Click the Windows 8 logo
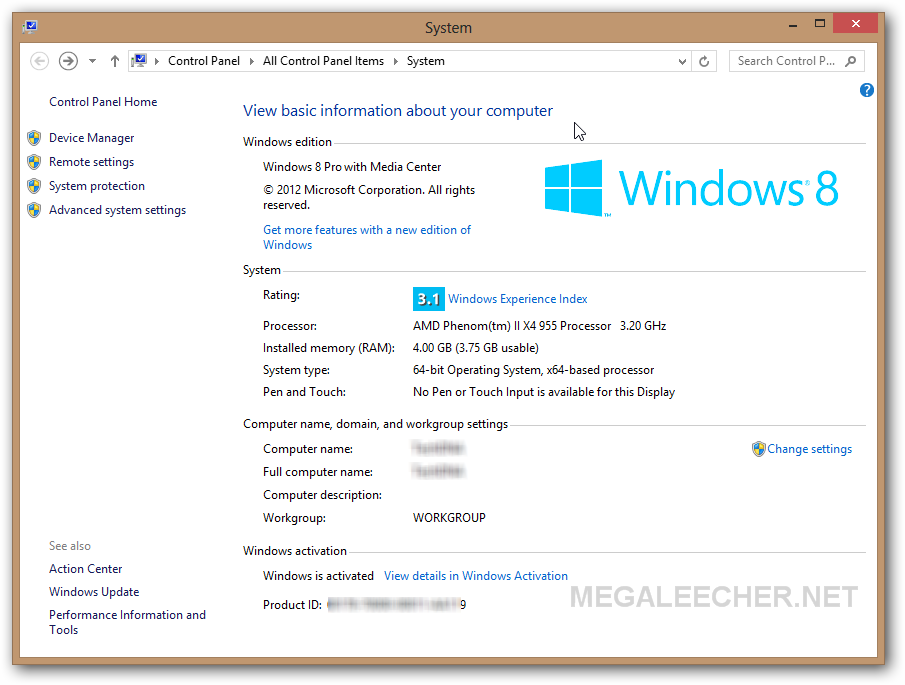The image size is (905, 685). pos(691,188)
